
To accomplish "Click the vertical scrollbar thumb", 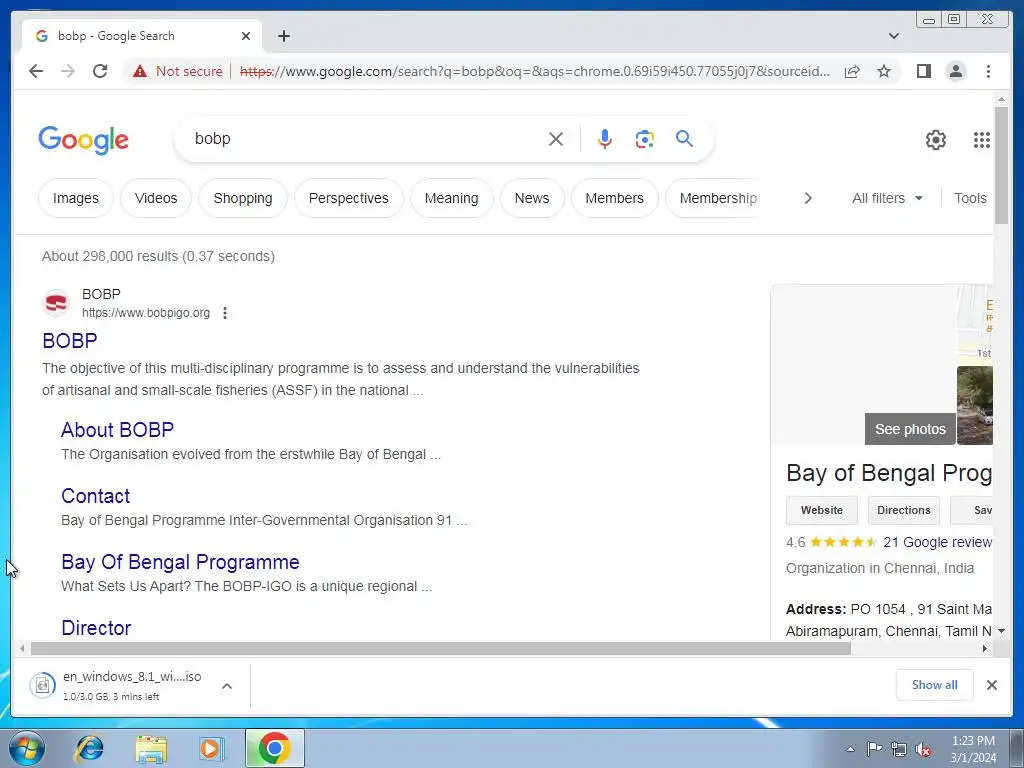I will click(1001, 165).
